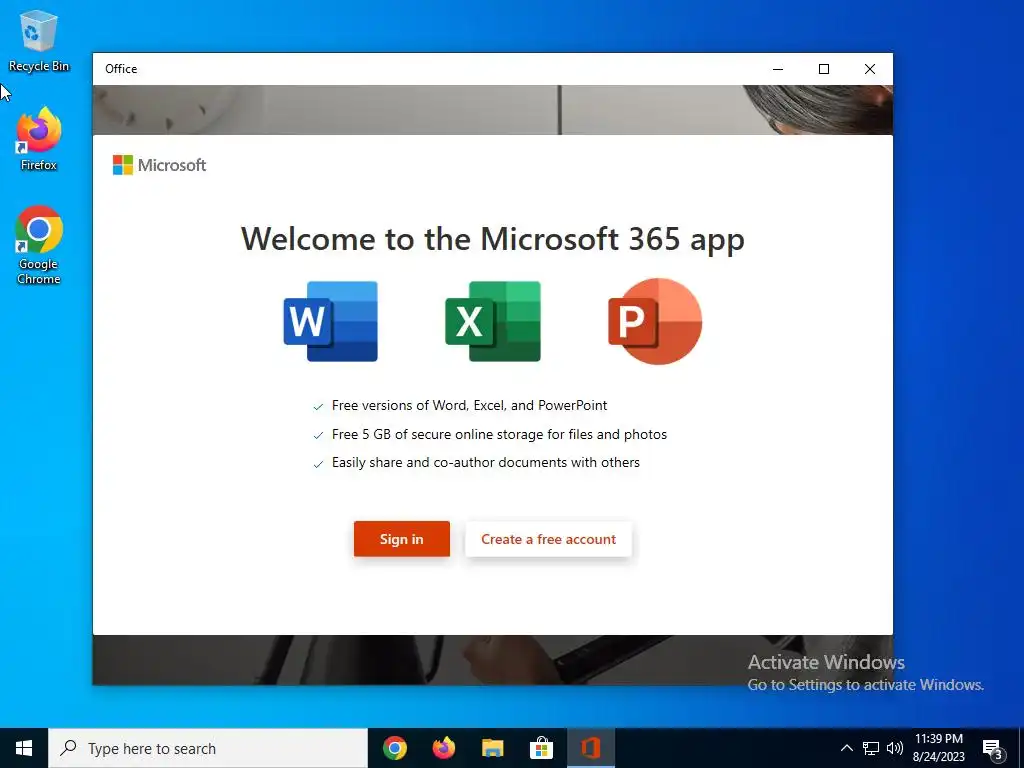Viewport: 1024px width, 768px height.
Task: Open Microsoft Store from the taskbar
Action: click(541, 748)
